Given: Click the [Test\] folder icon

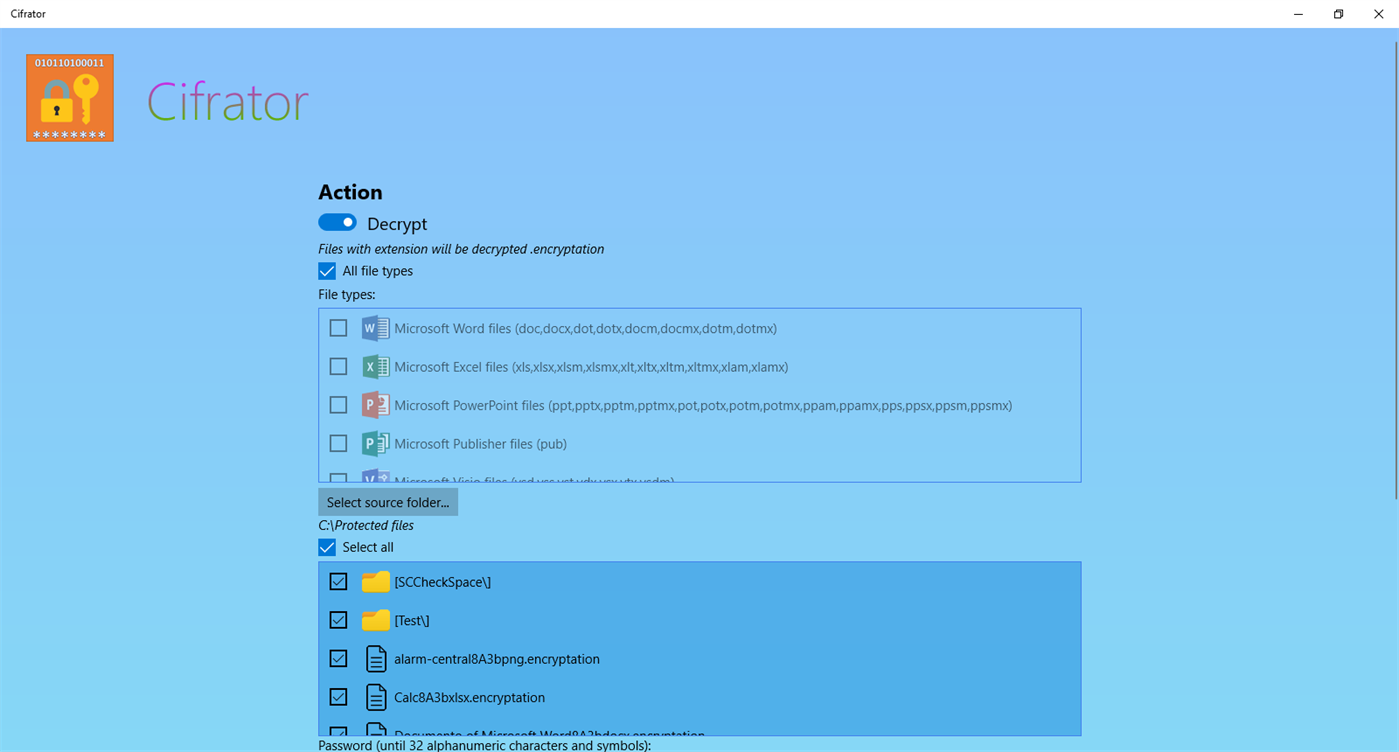Looking at the screenshot, I should (x=374, y=620).
